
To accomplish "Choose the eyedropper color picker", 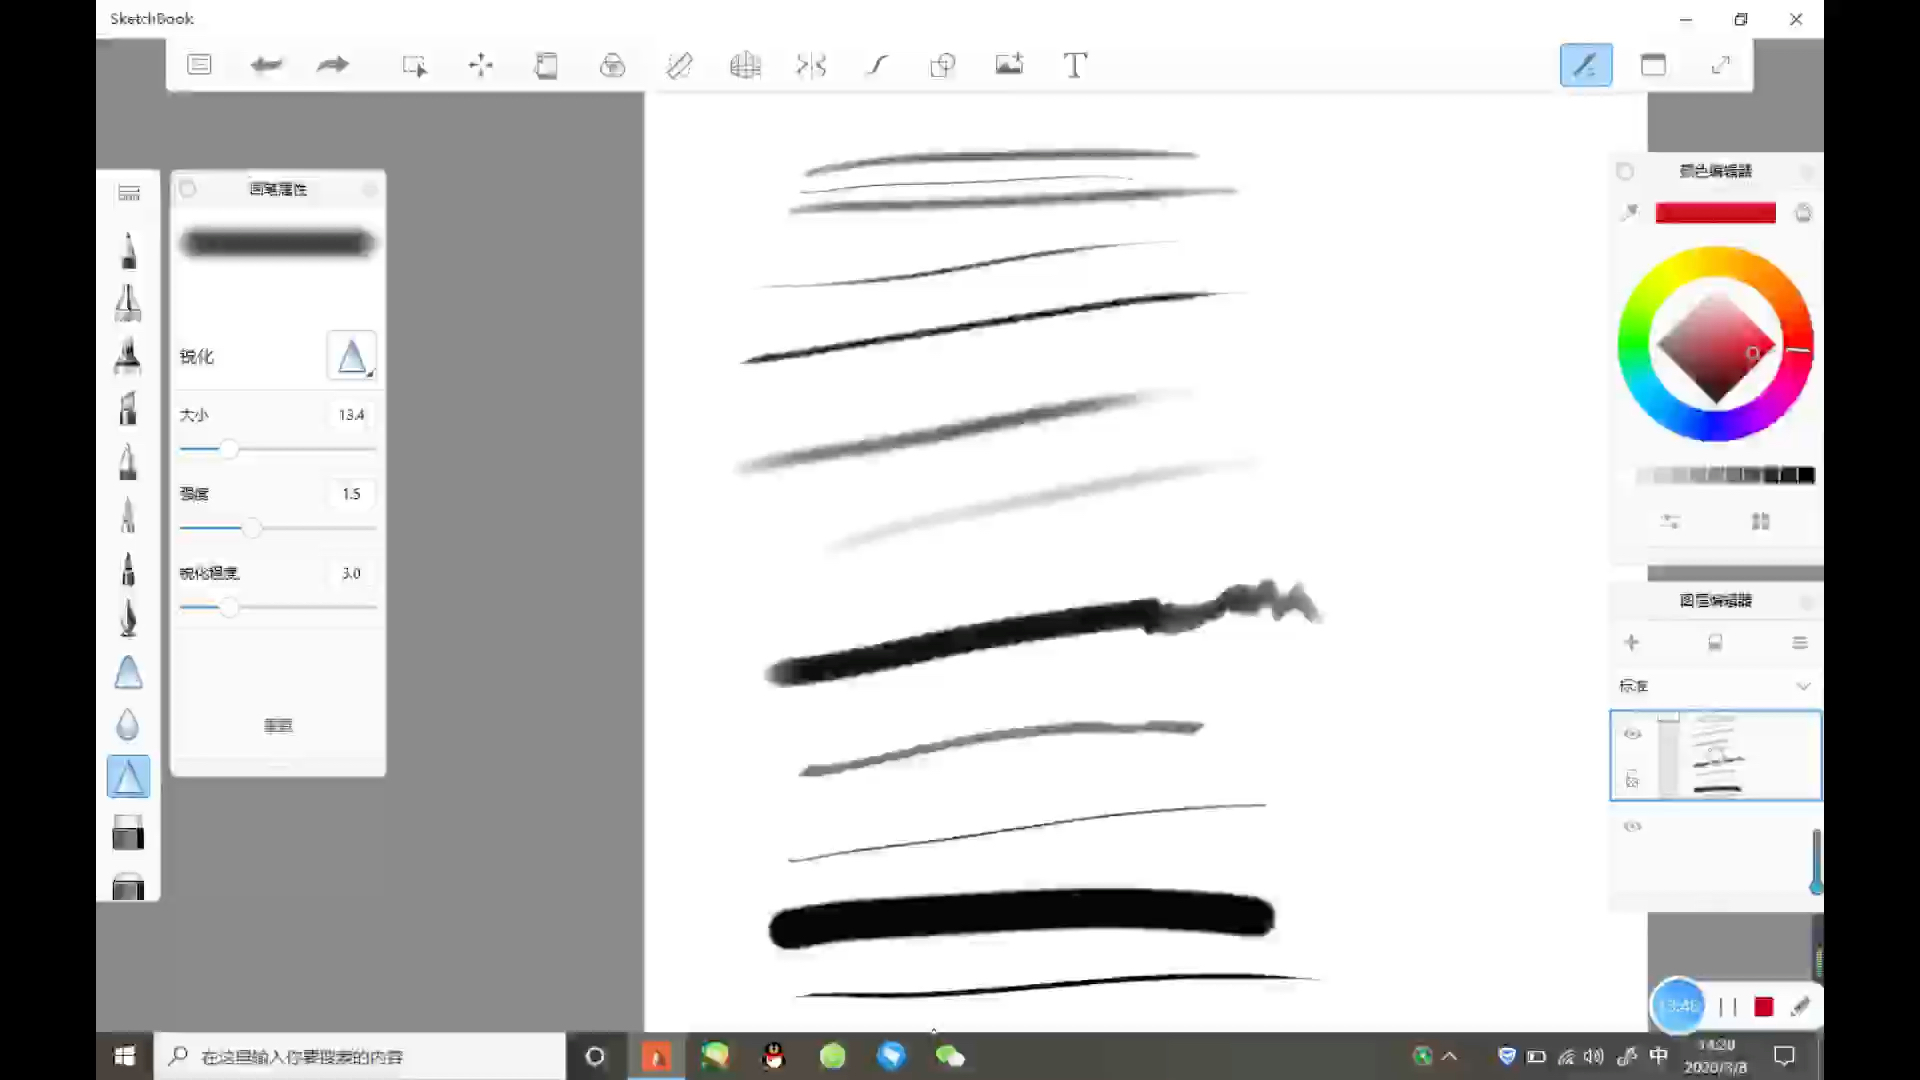I will point(1630,212).
